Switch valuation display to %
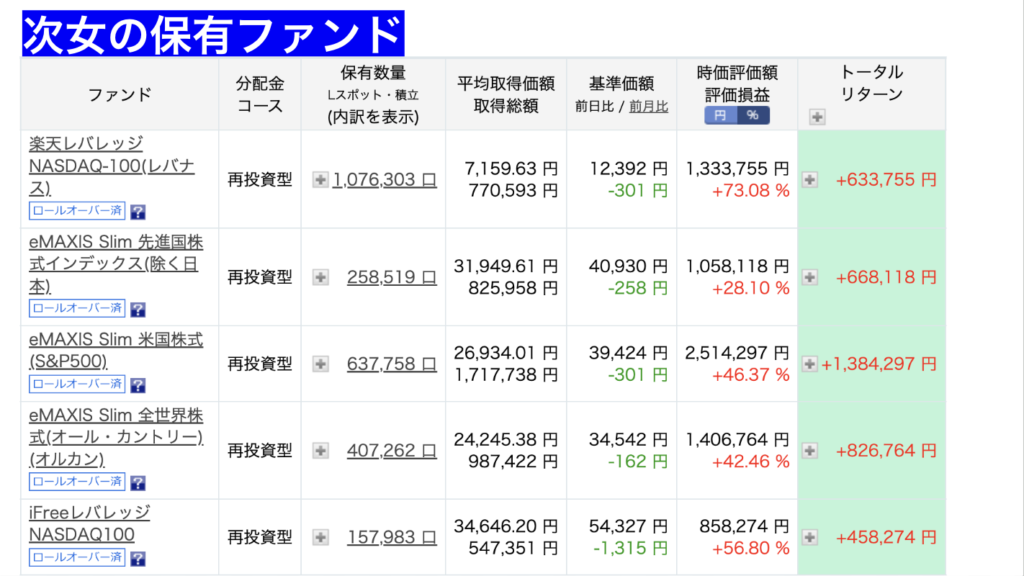 752,115
